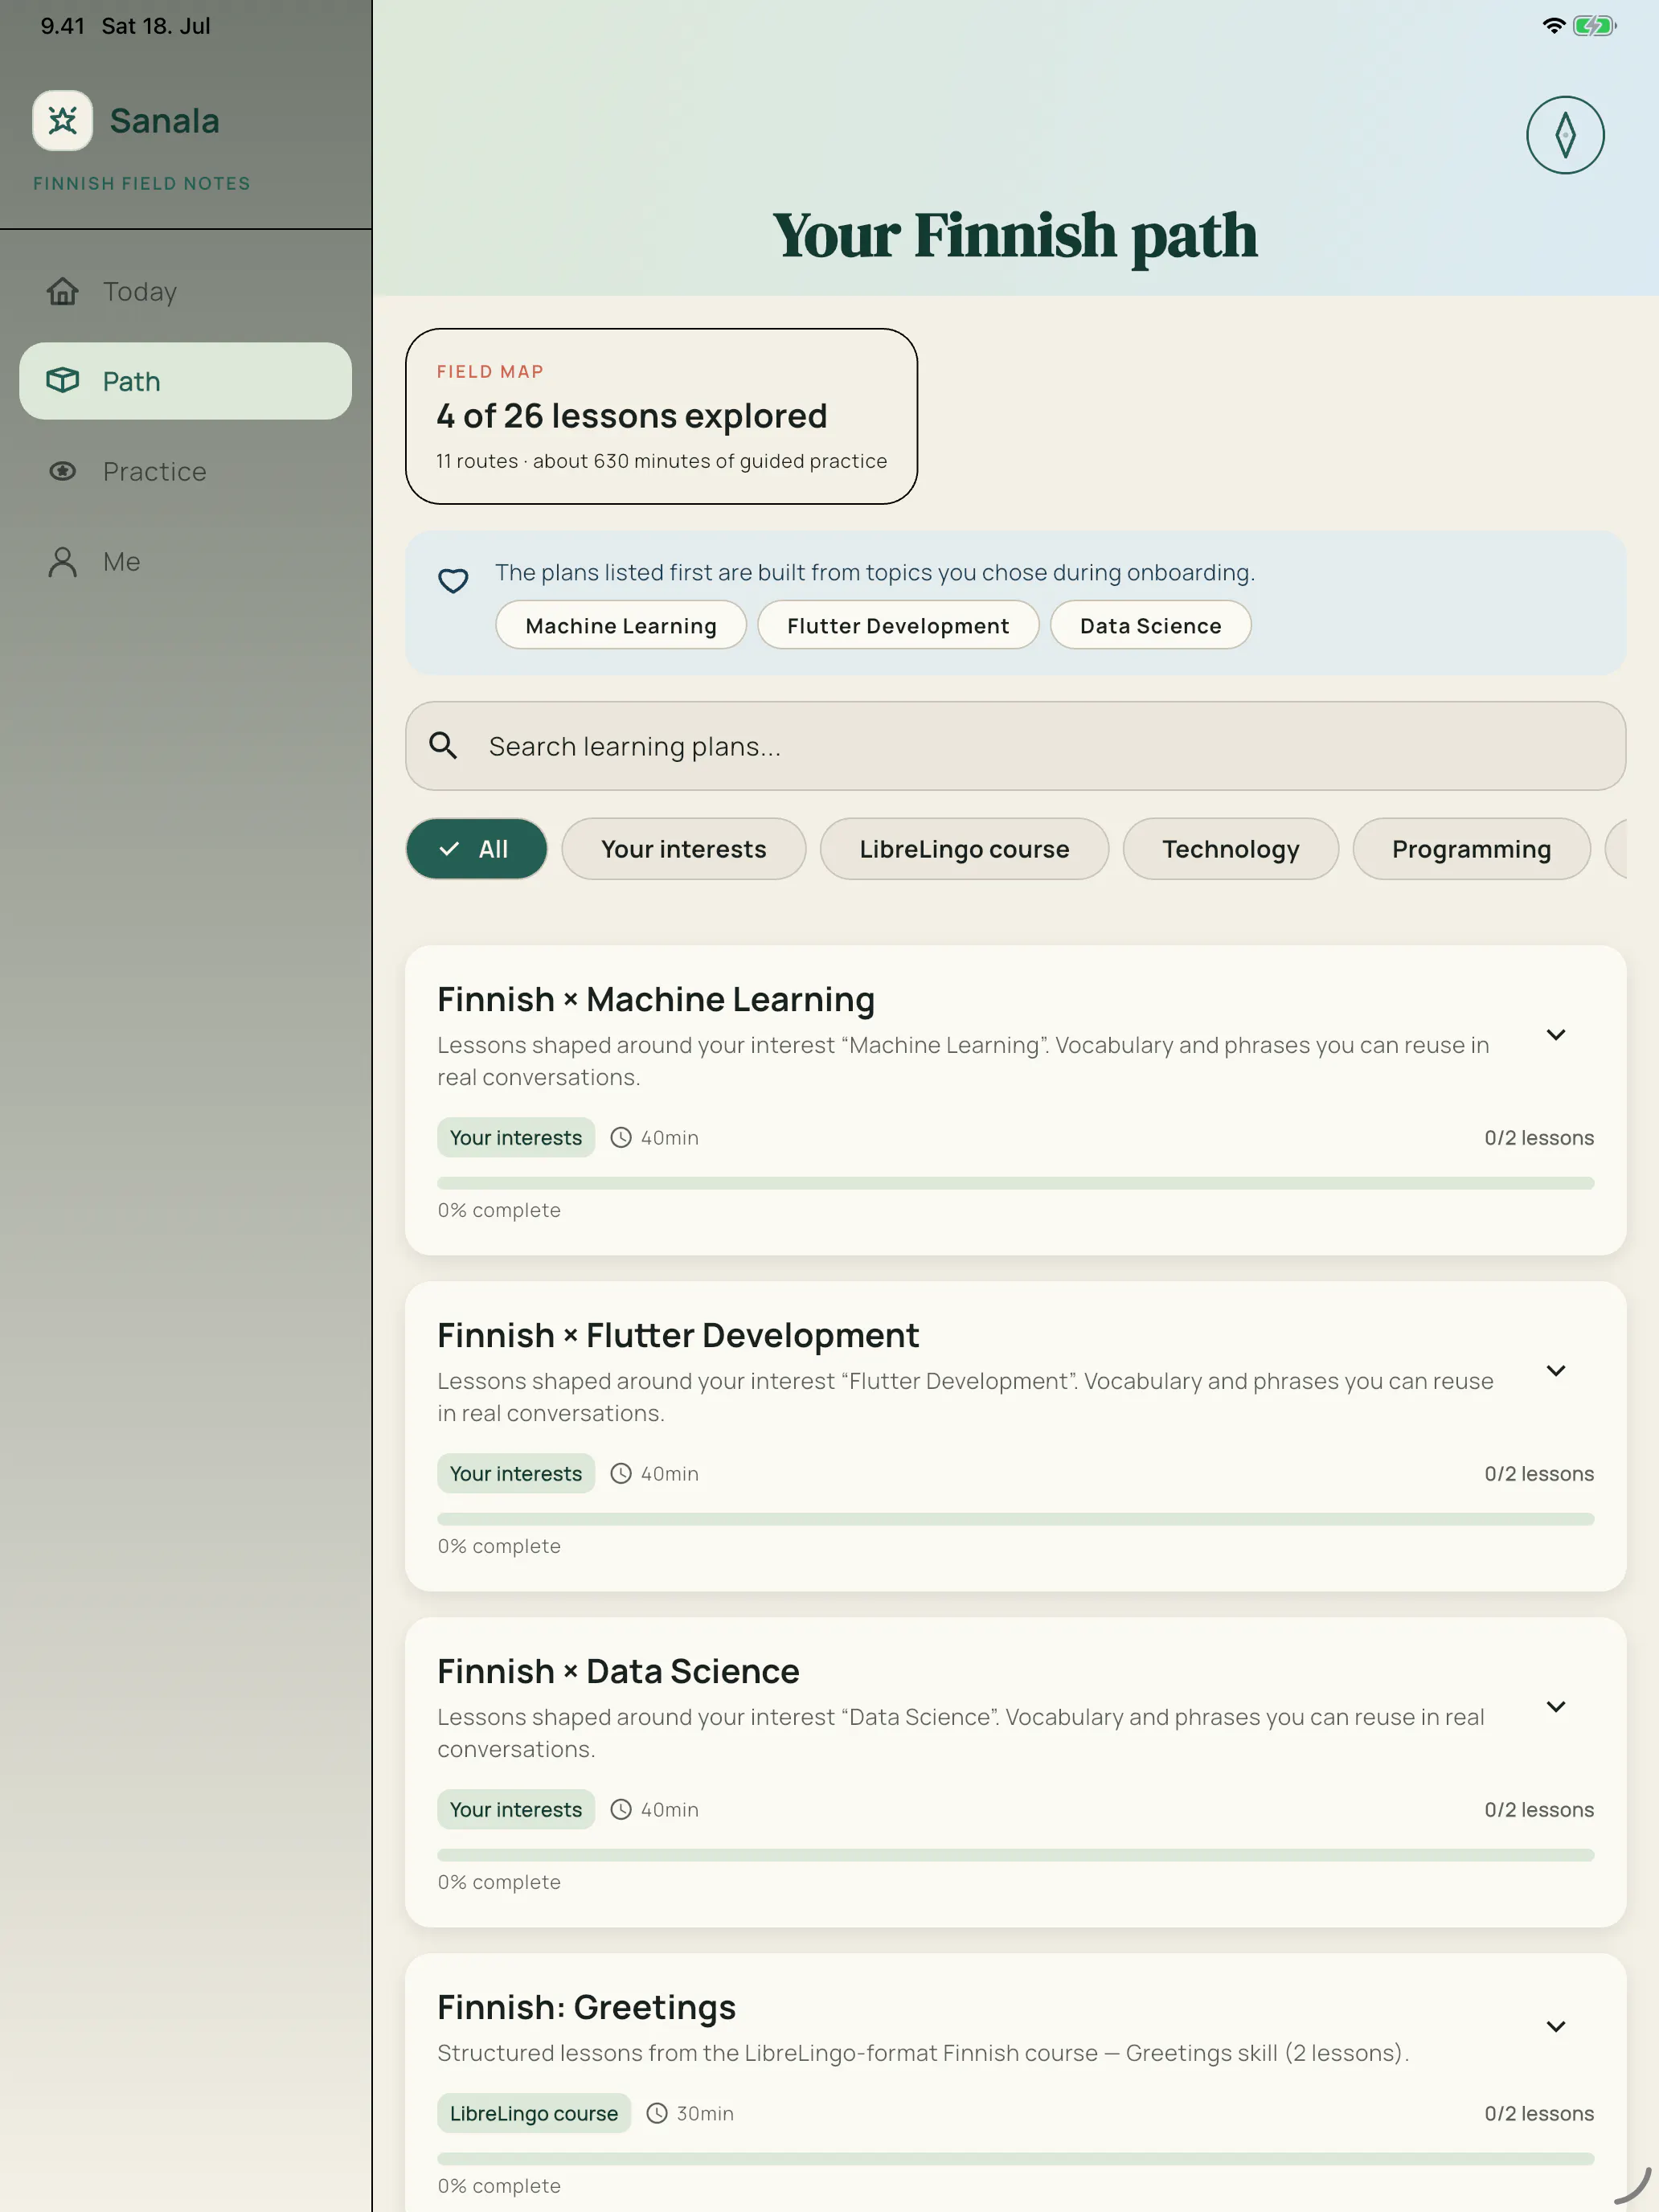Image resolution: width=1659 pixels, height=2212 pixels.
Task: Filter by Technology chip
Action: tap(1230, 849)
